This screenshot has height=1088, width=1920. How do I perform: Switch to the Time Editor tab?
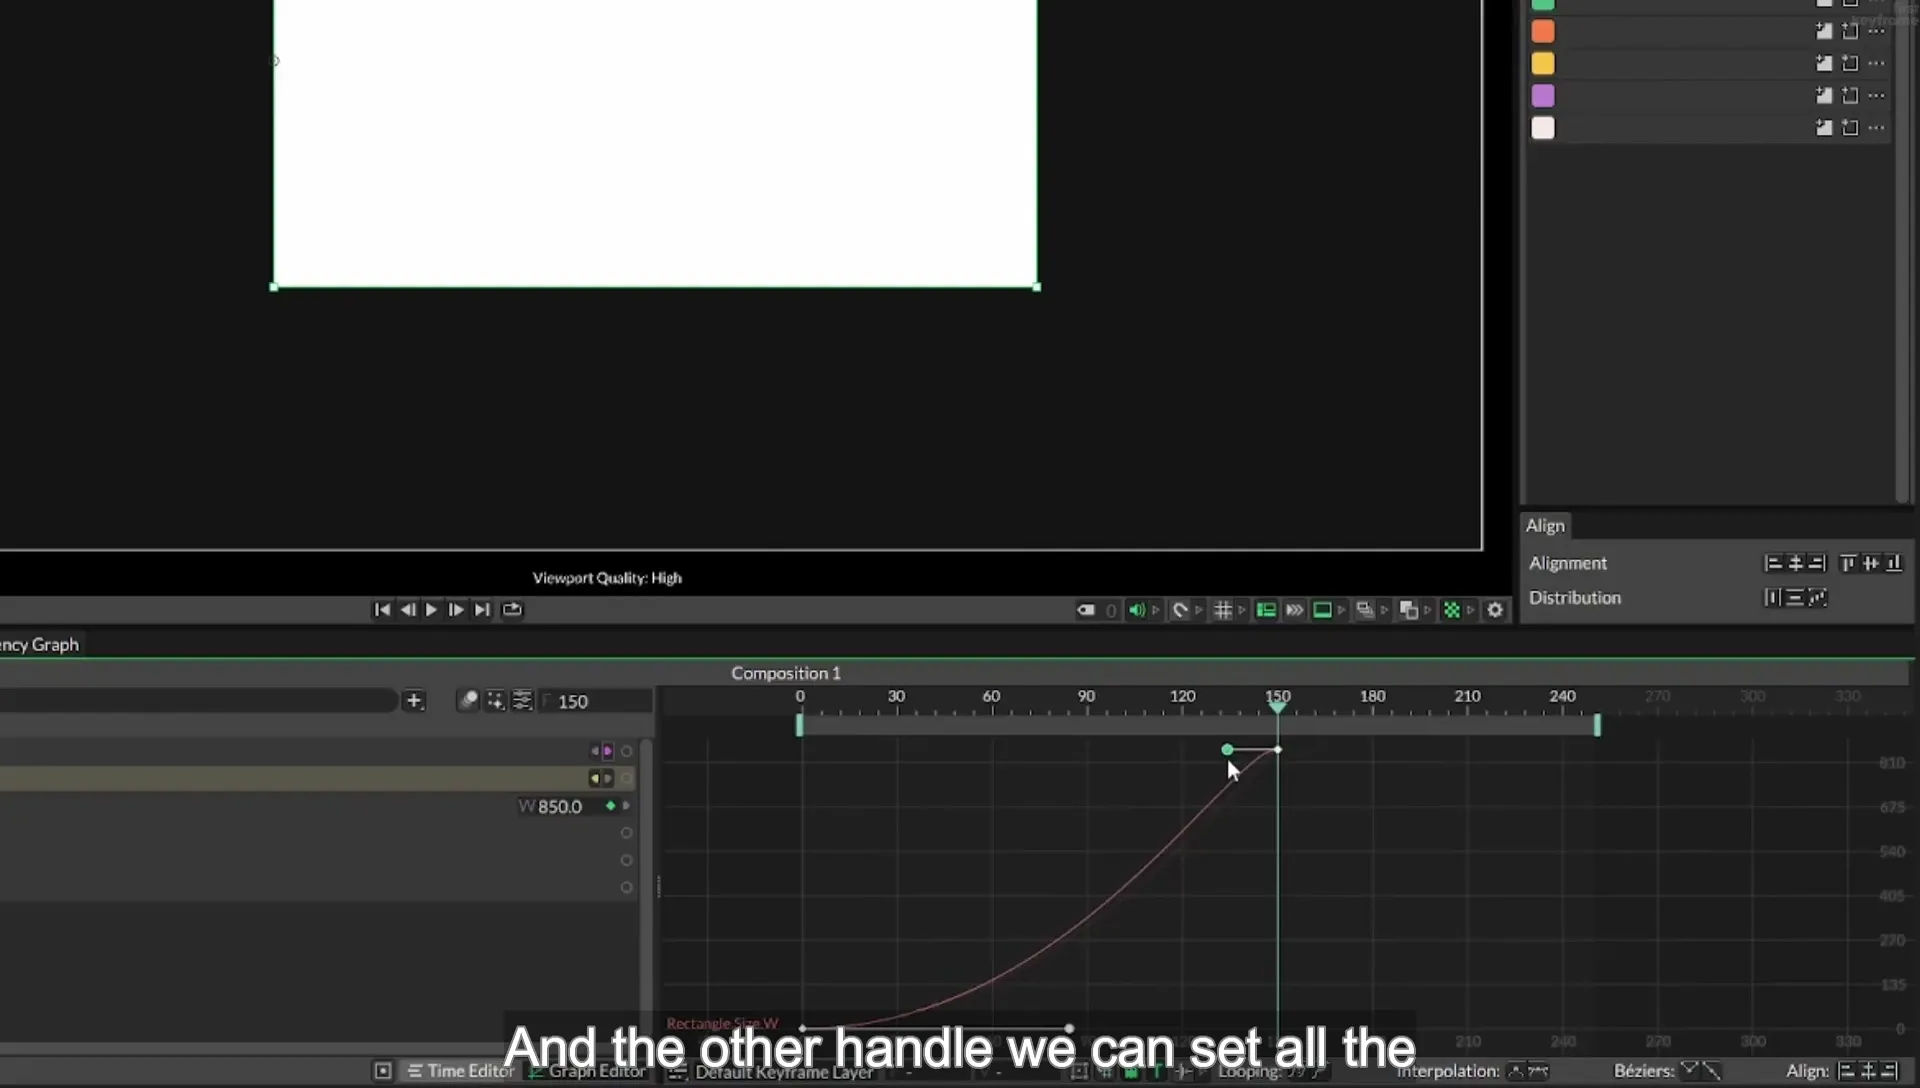461,1071
